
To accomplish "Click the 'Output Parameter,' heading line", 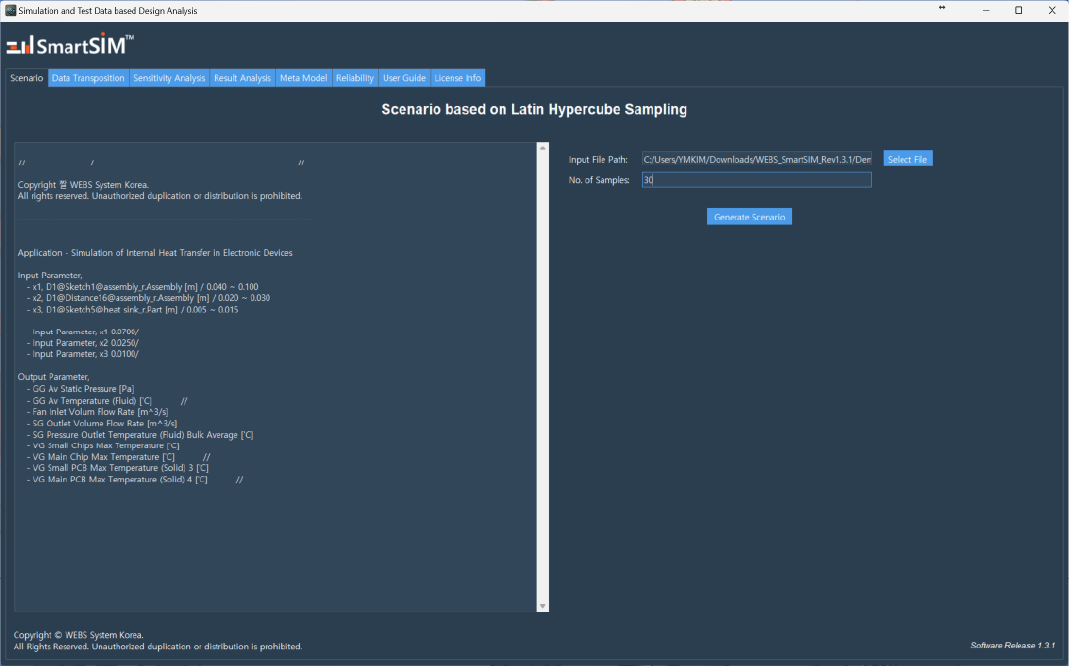I will 53,376.
